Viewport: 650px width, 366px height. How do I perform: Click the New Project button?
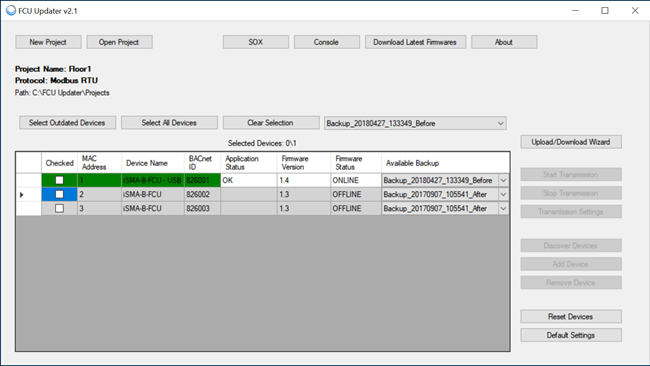point(48,42)
